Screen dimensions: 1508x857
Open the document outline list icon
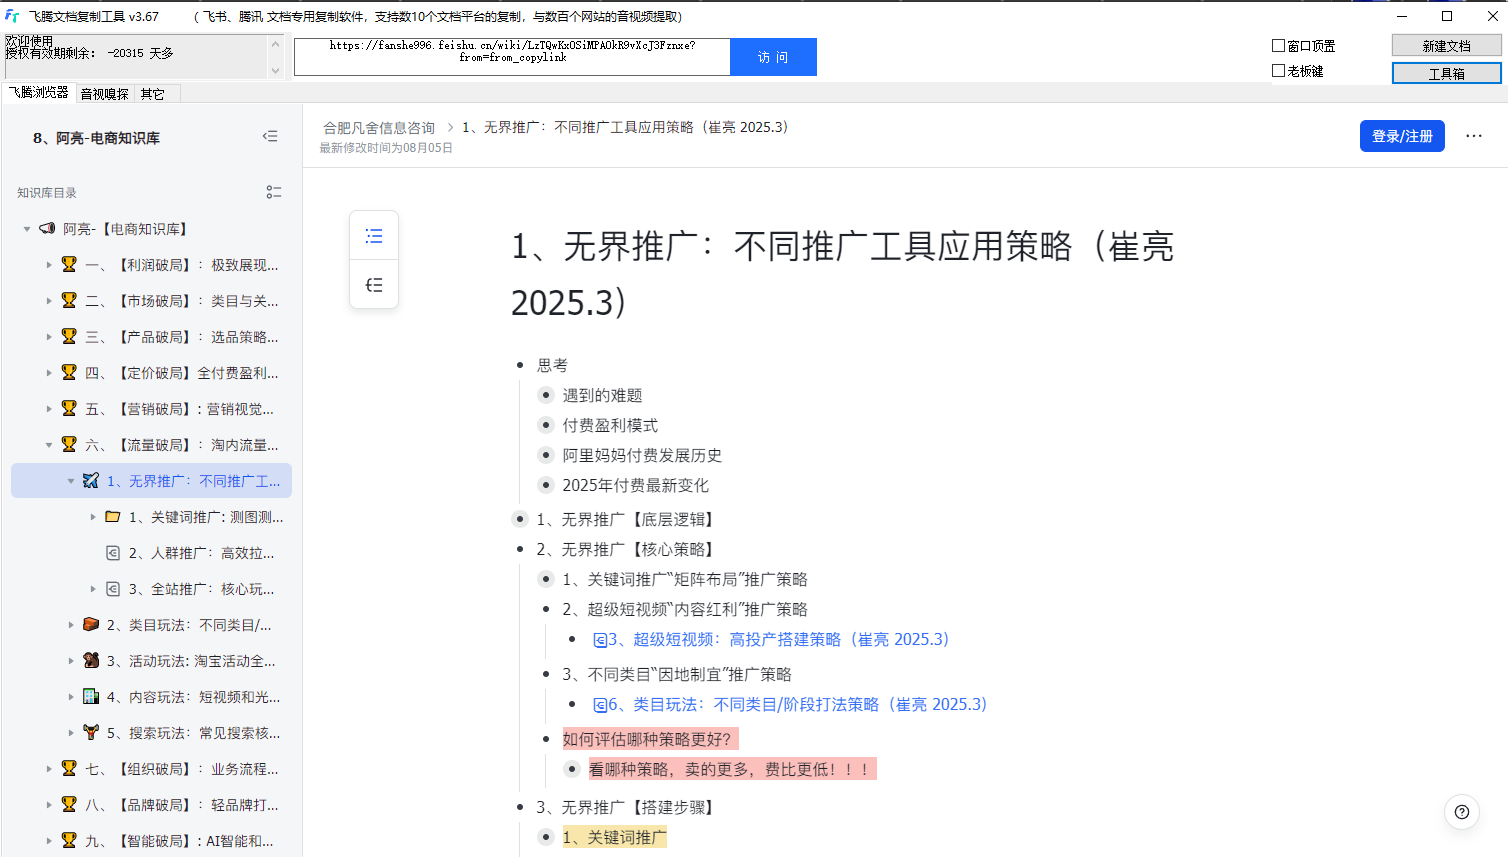coord(374,236)
